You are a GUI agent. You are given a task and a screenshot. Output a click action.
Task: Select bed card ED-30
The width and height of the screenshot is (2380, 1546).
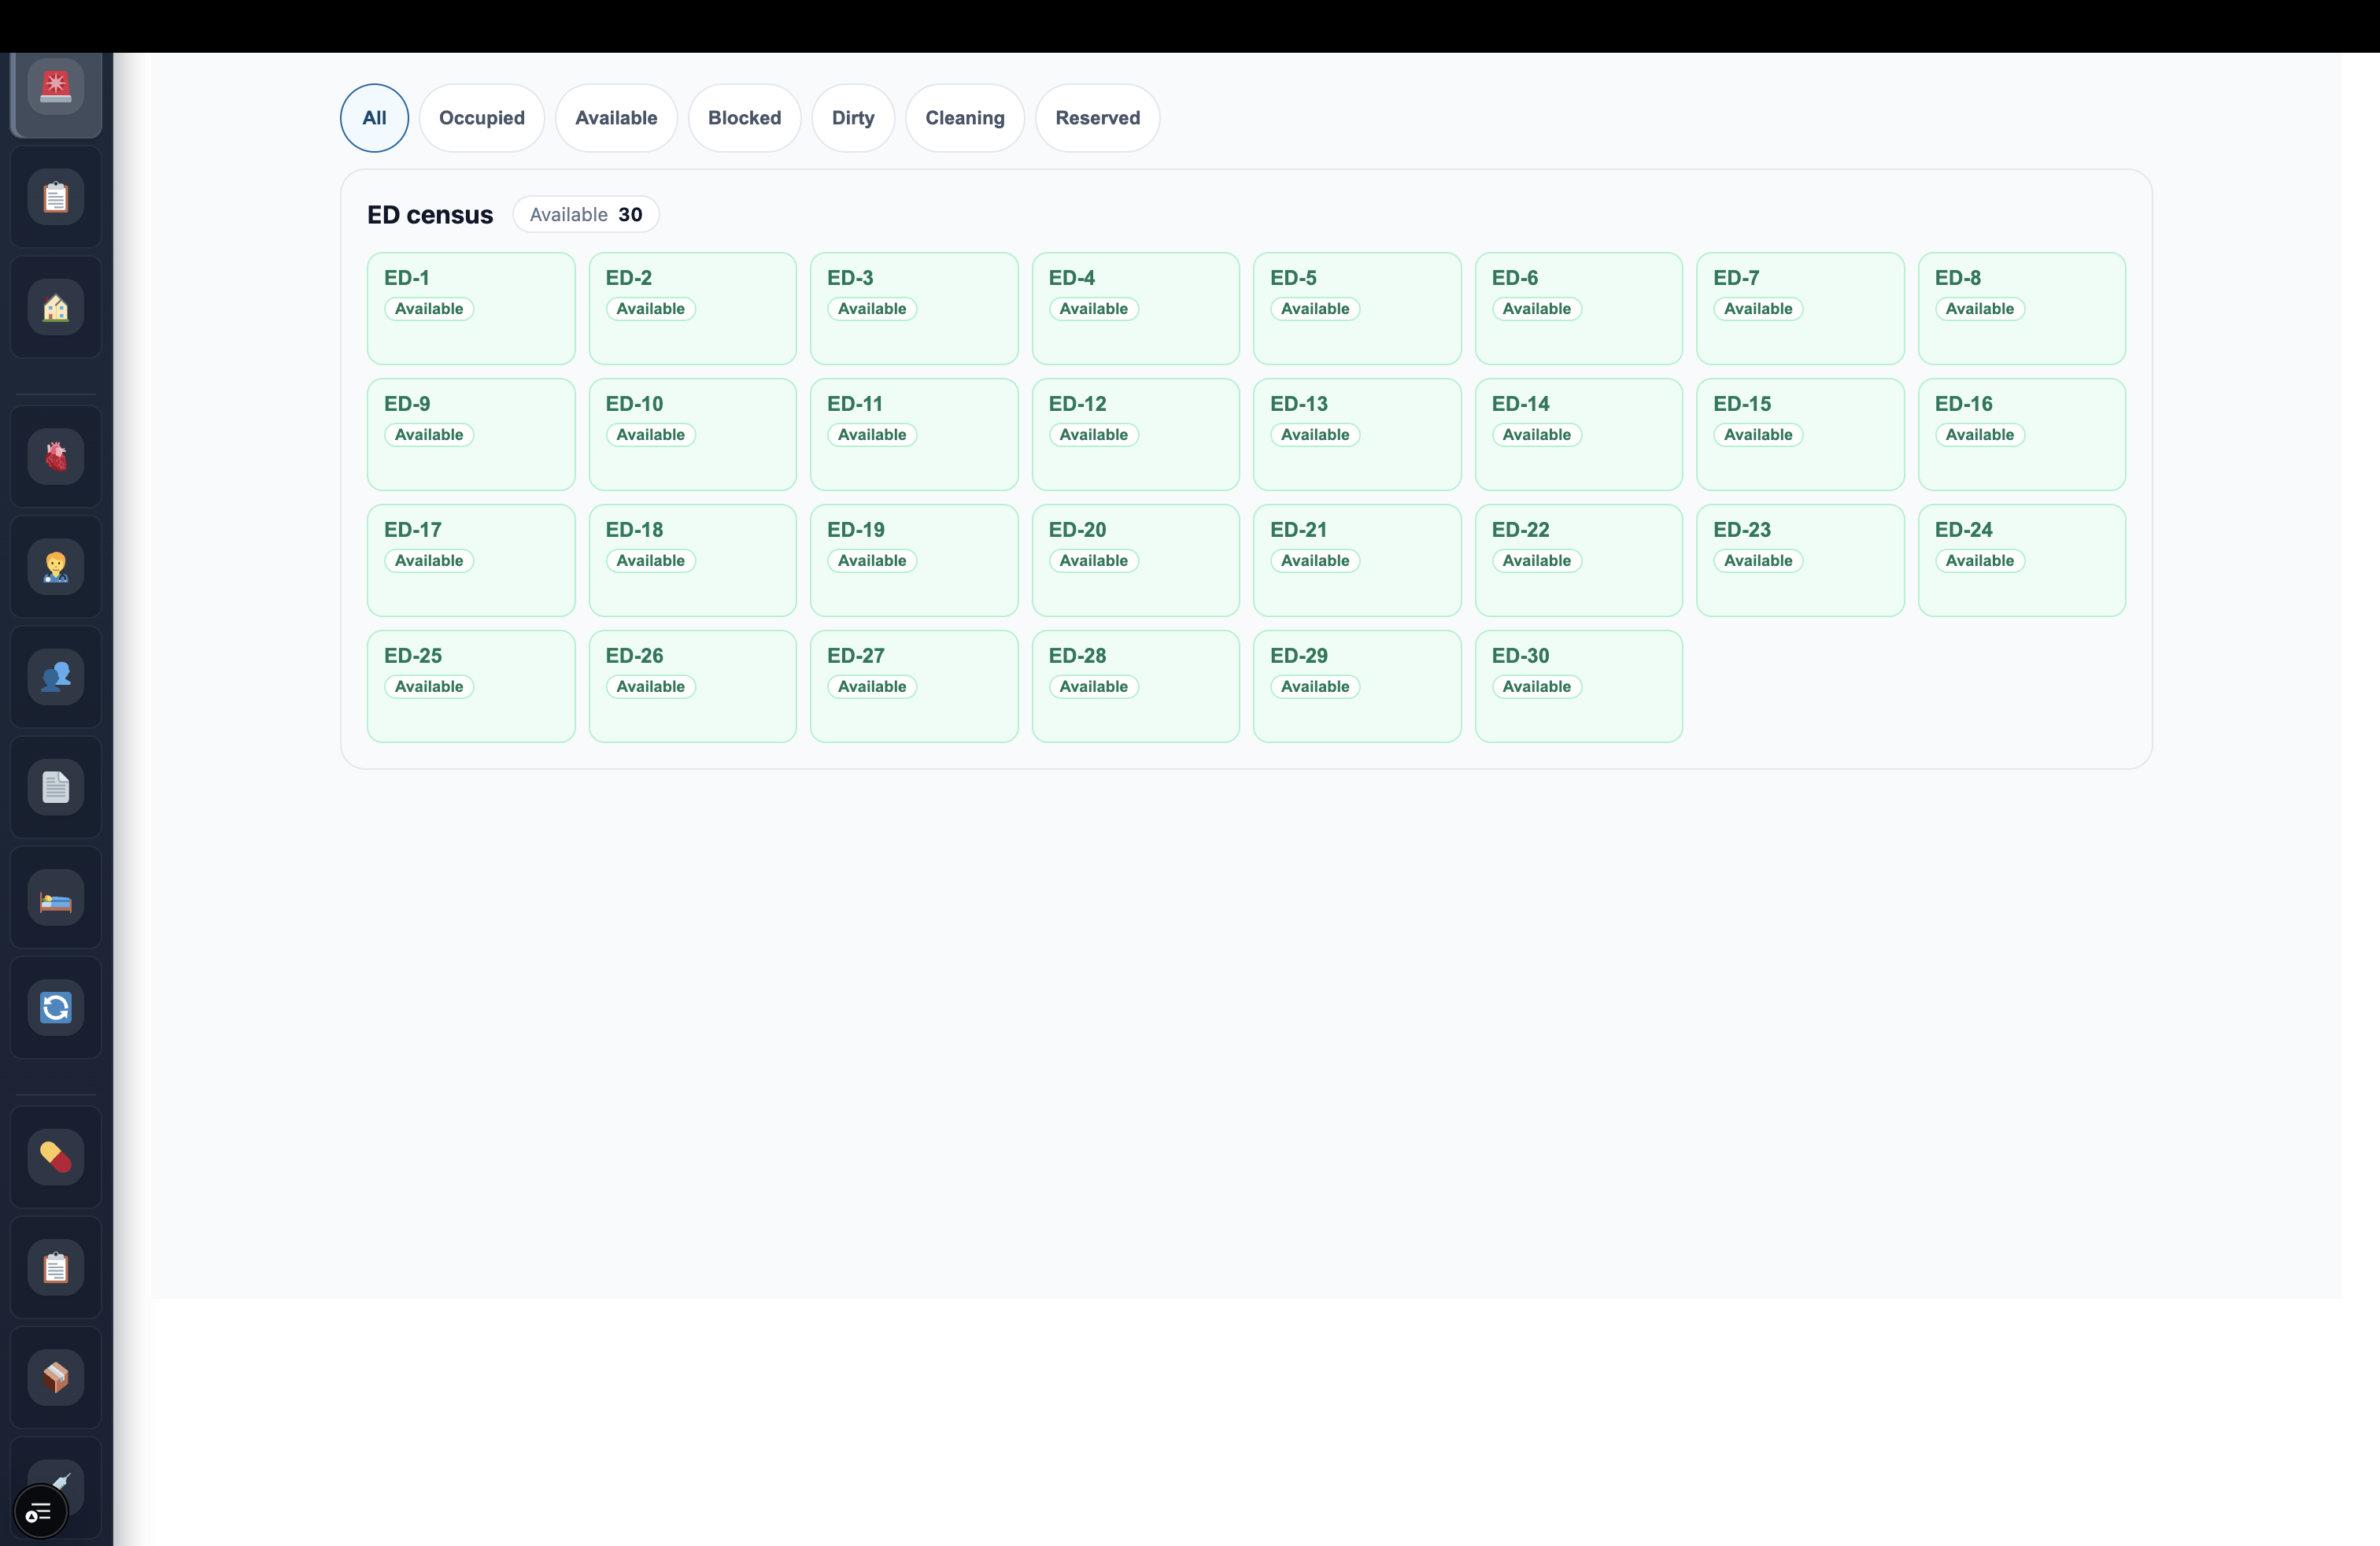(x=1579, y=686)
